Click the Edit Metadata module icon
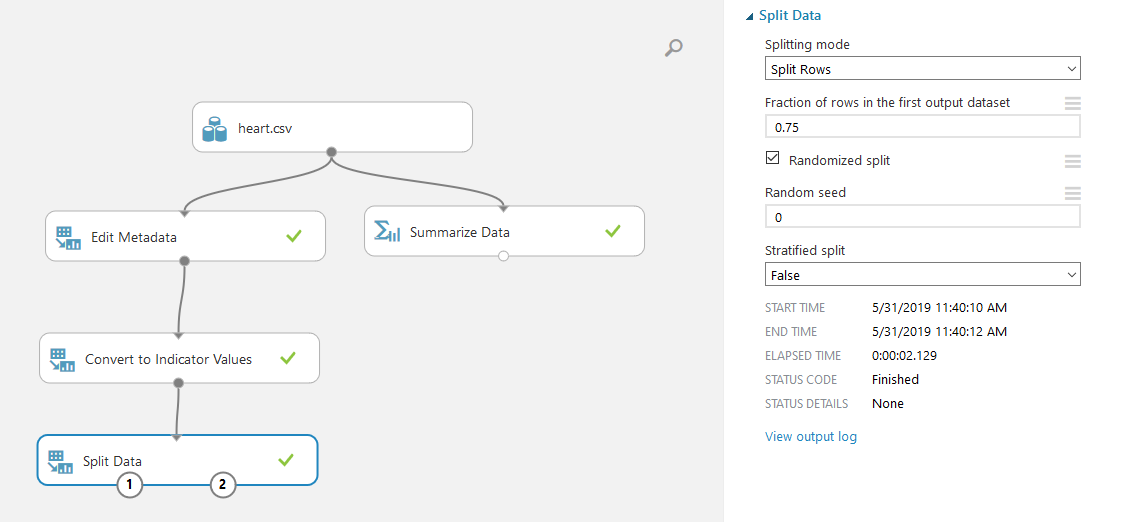The image size is (1132, 522). coord(69,238)
